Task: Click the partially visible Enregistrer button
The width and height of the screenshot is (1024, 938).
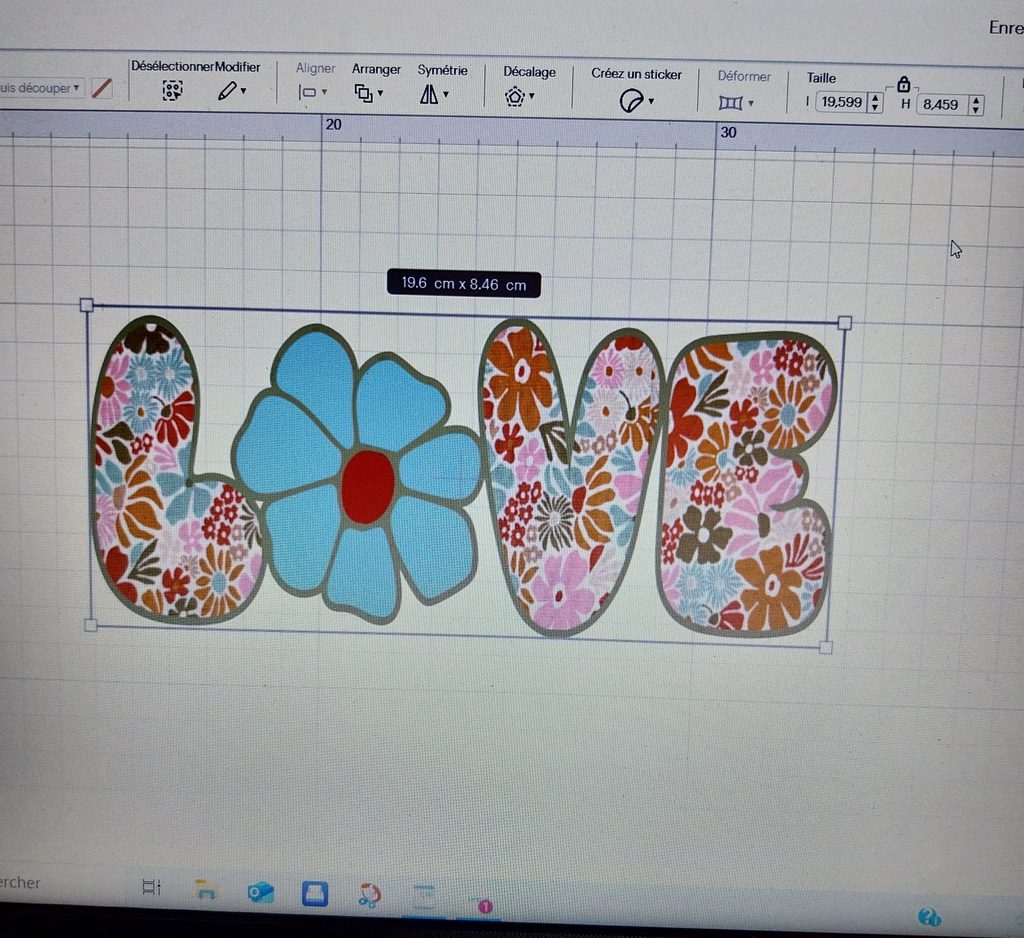Action: [1006, 27]
